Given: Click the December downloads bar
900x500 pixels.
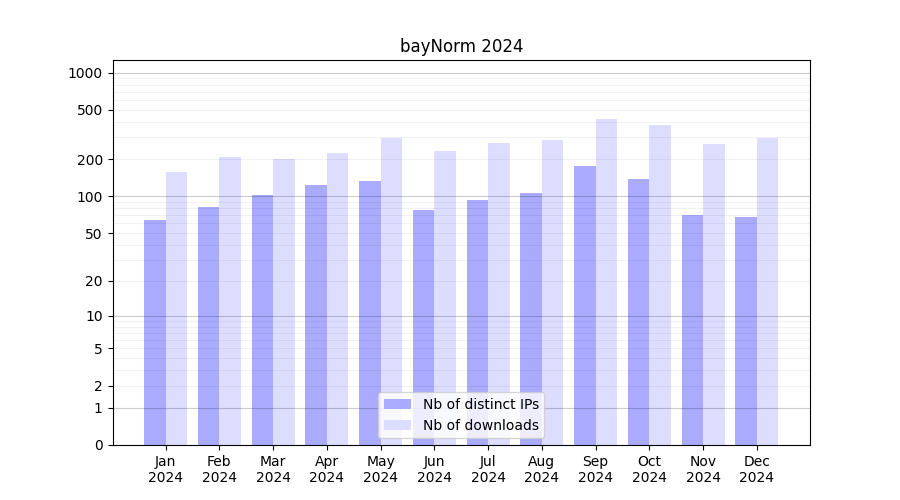Looking at the screenshot, I should click(767, 291).
